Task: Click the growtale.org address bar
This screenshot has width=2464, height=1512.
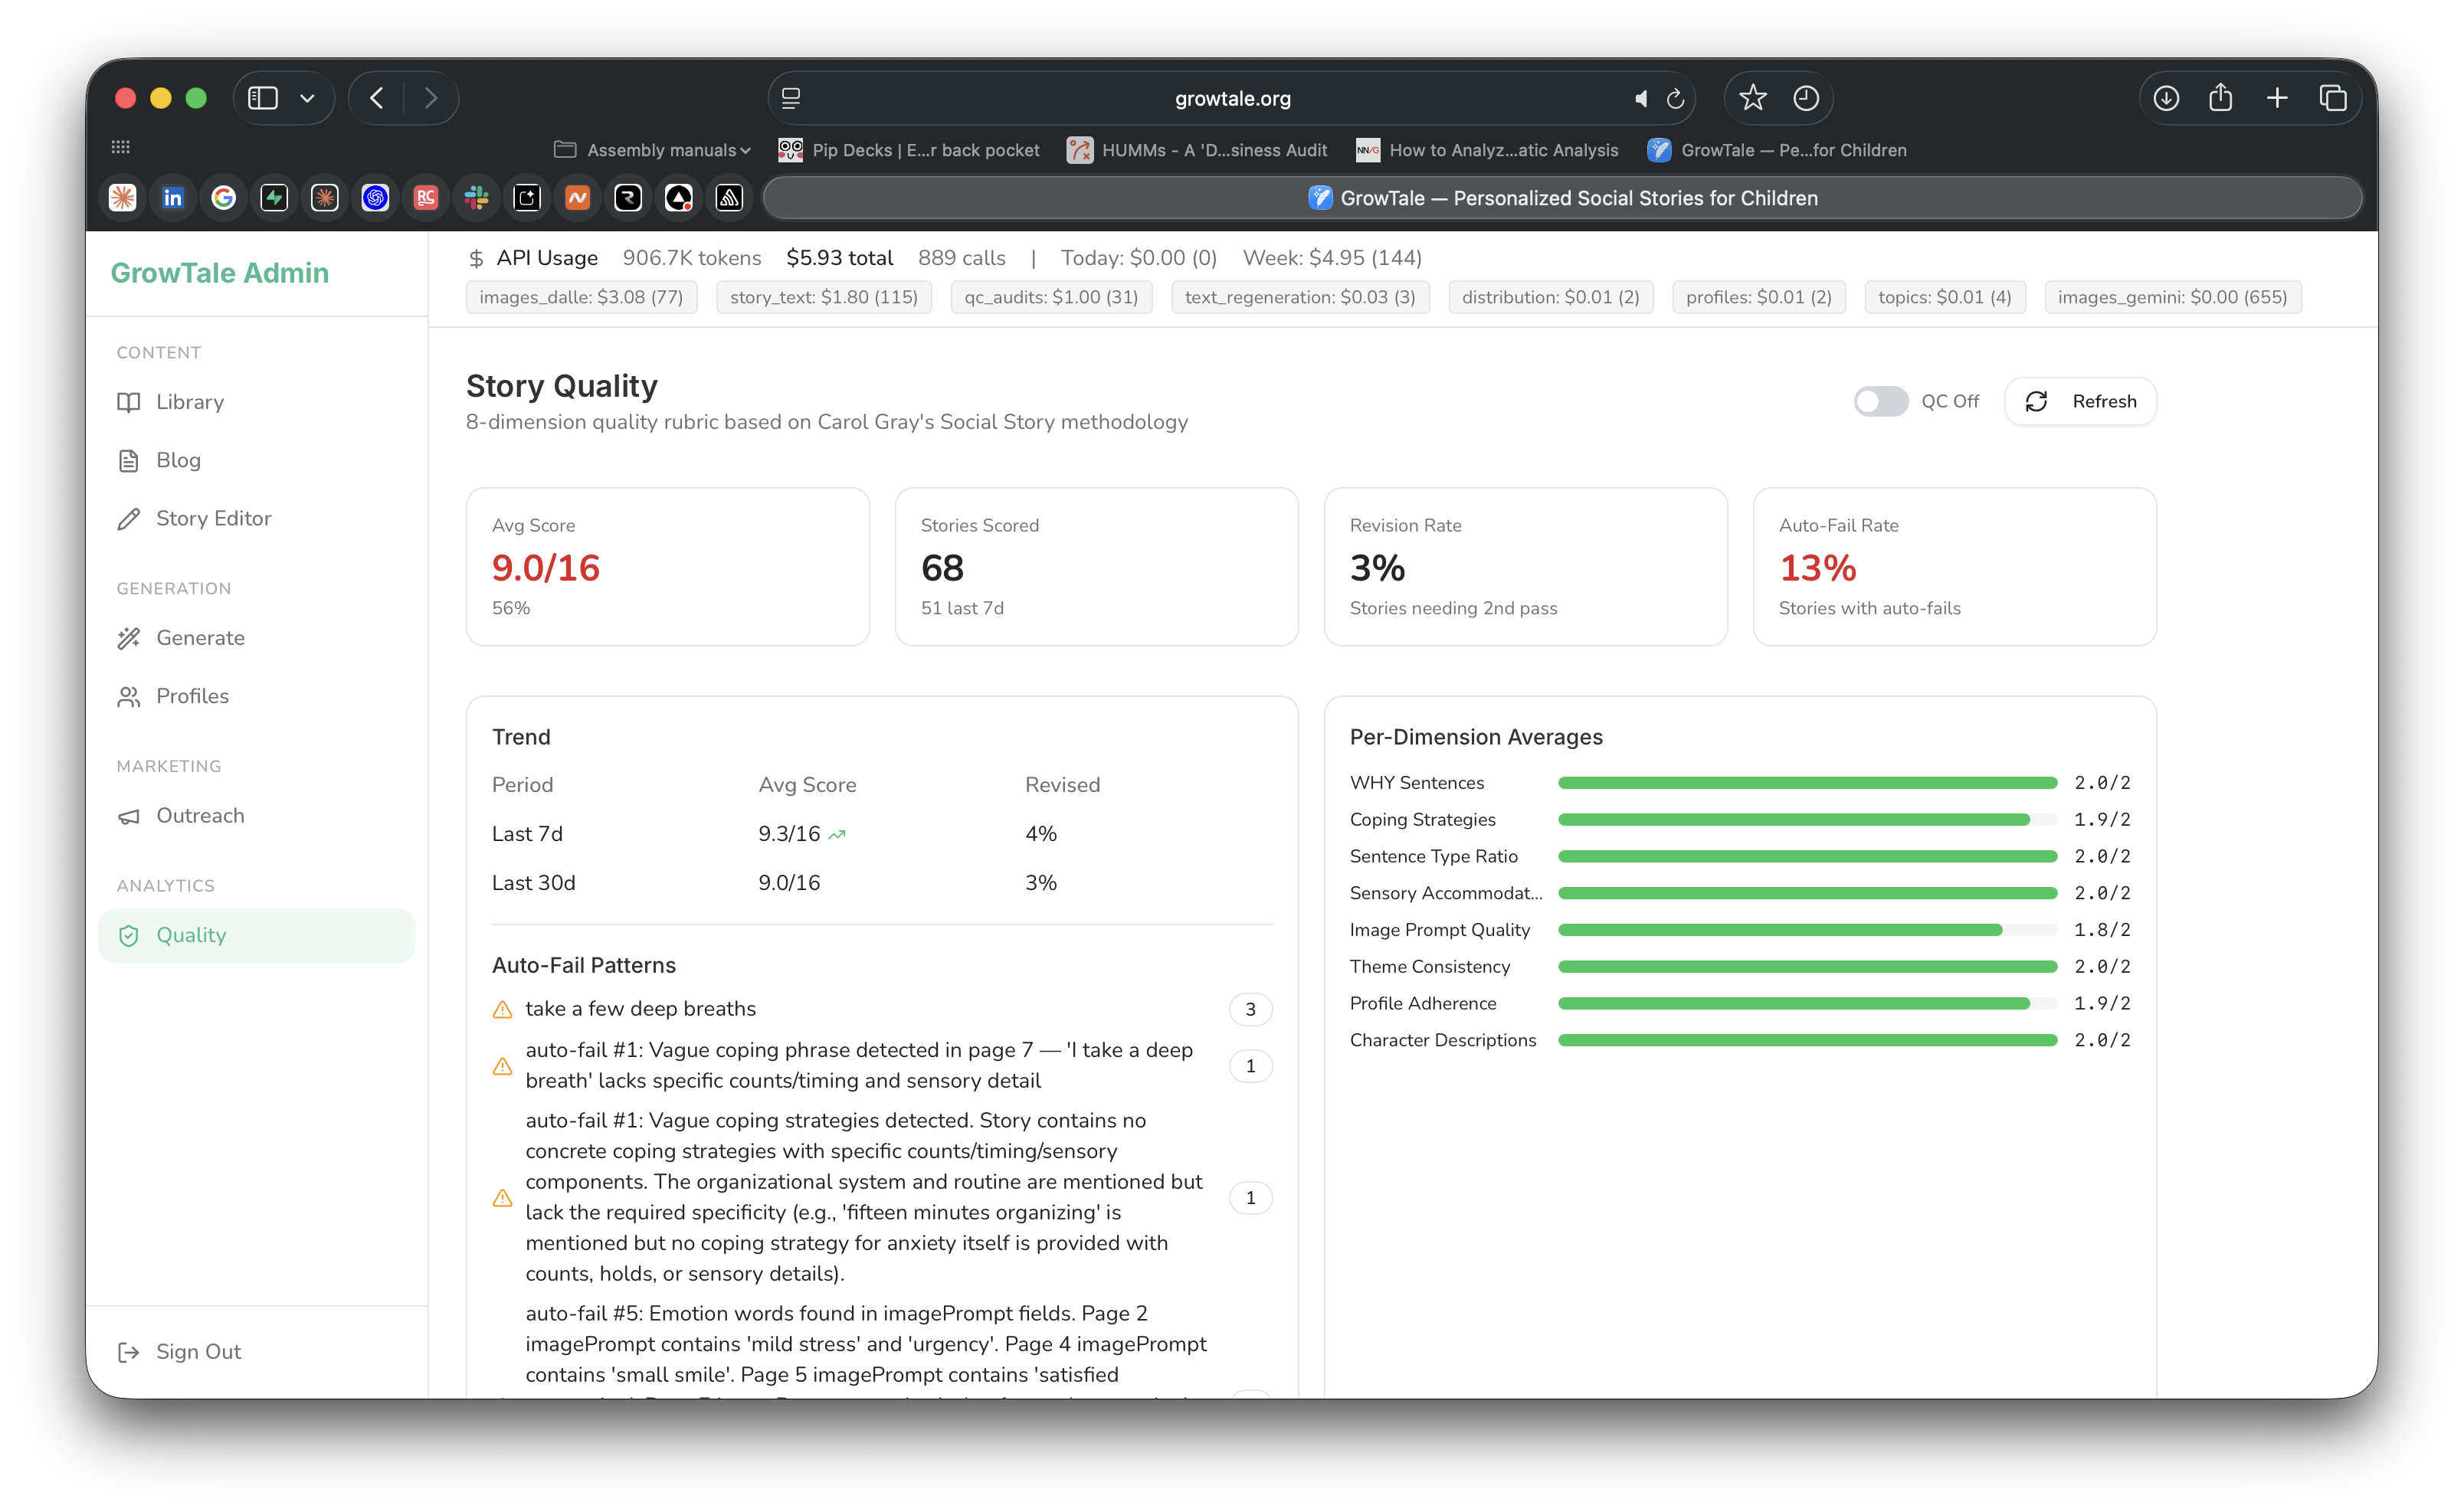Action: point(1232,98)
